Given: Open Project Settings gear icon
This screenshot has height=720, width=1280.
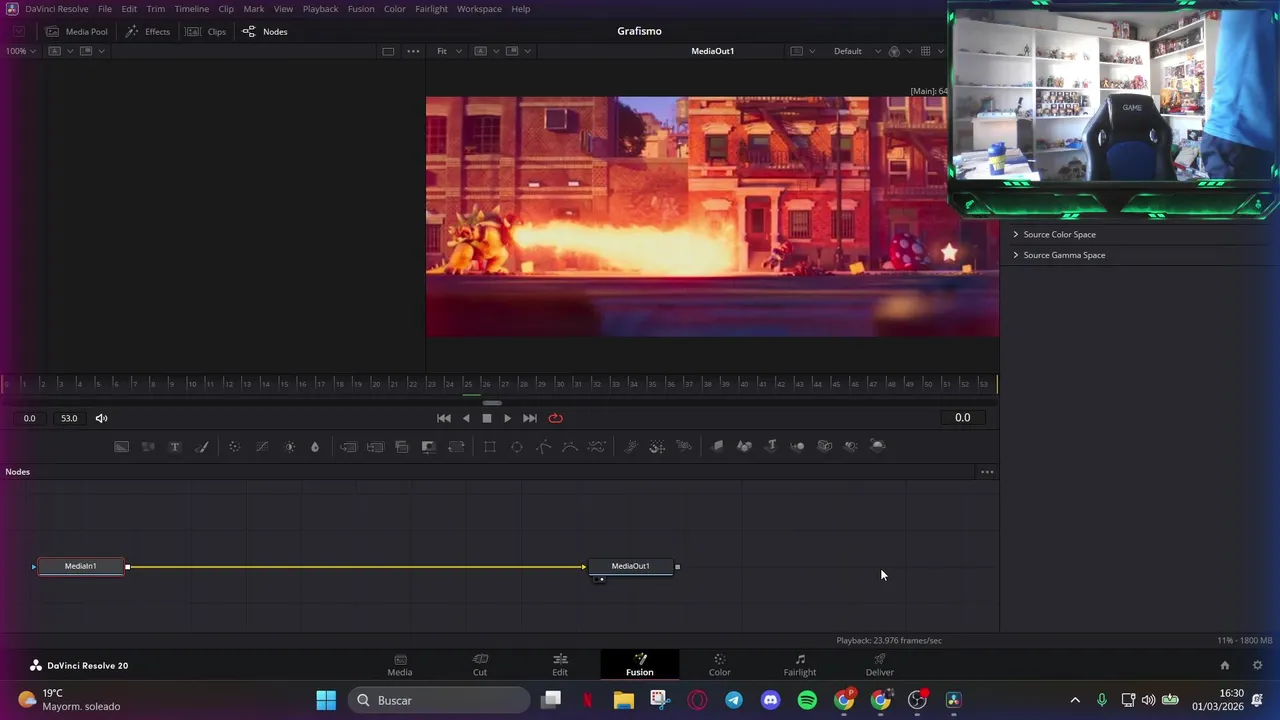Looking at the screenshot, I should tap(1258, 665).
